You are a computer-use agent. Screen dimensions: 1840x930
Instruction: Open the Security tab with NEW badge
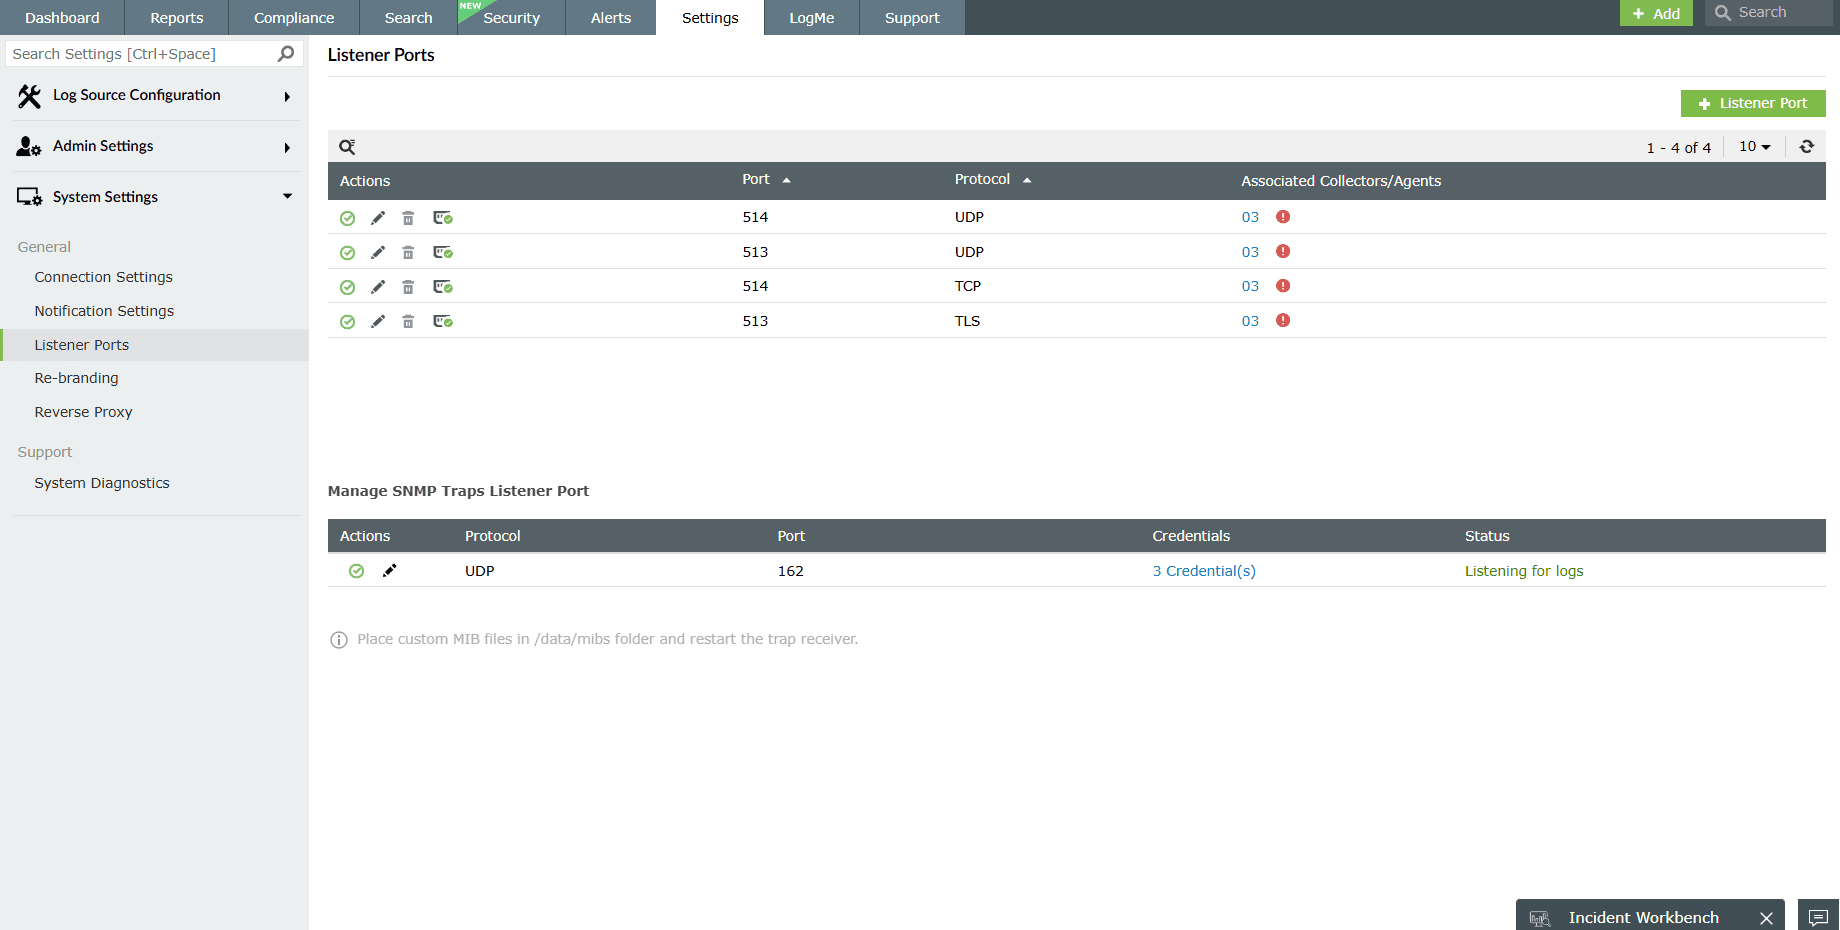[x=511, y=17]
